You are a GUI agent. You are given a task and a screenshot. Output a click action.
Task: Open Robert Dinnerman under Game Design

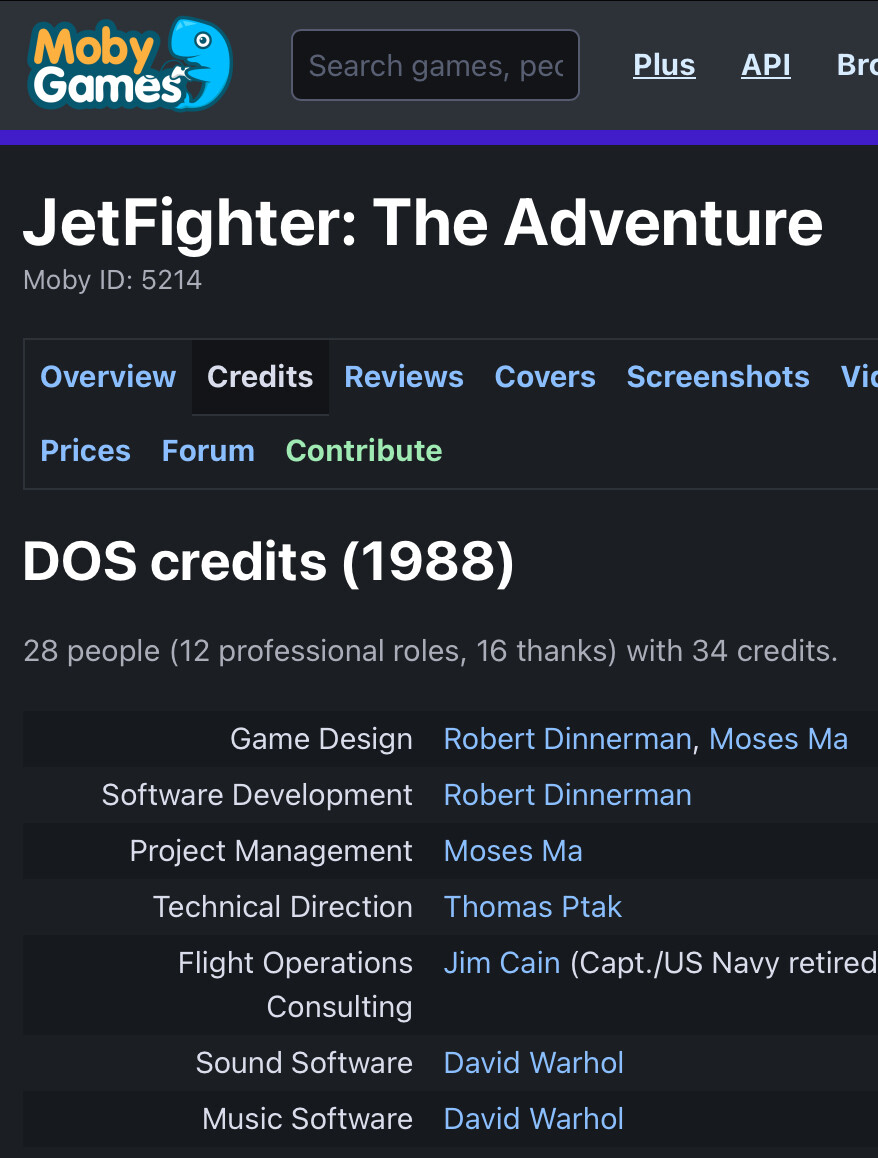point(567,739)
